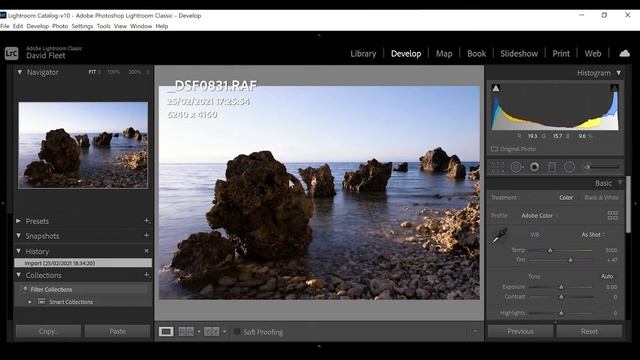This screenshot has height=360, width=640.
Task: Adjust the Exposure slider handle
Action: [561, 287]
